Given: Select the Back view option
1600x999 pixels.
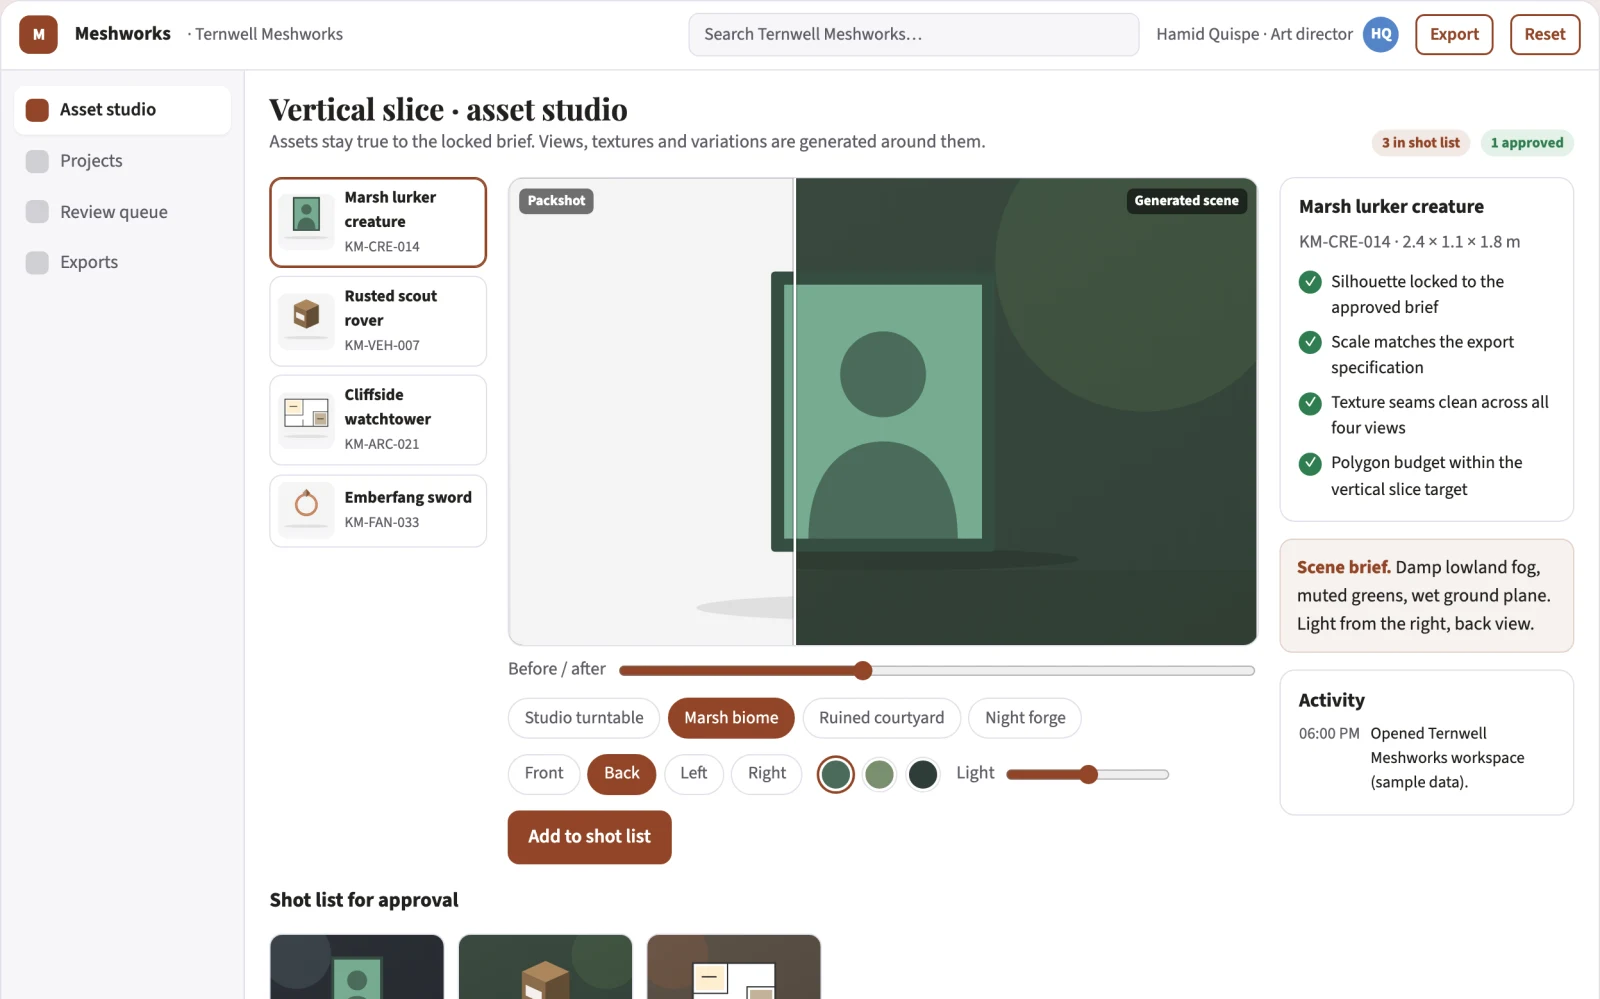Looking at the screenshot, I should click(x=621, y=774).
